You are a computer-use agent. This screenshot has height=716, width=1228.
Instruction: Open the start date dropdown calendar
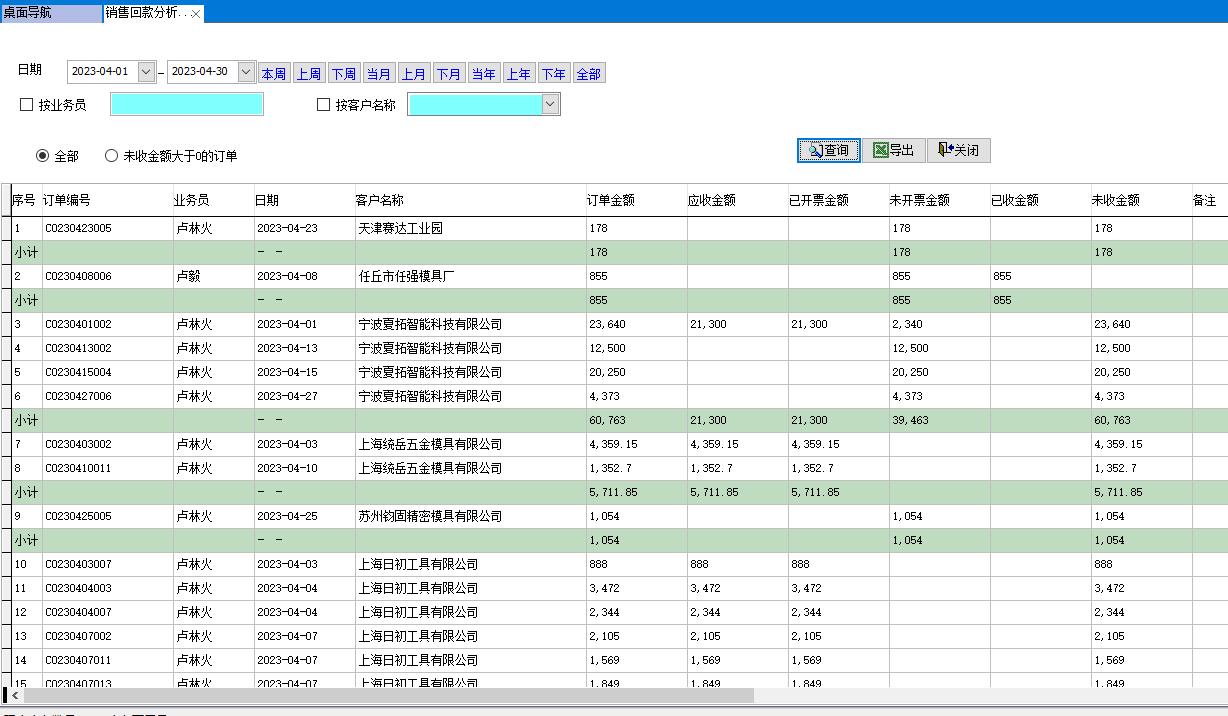(x=146, y=72)
